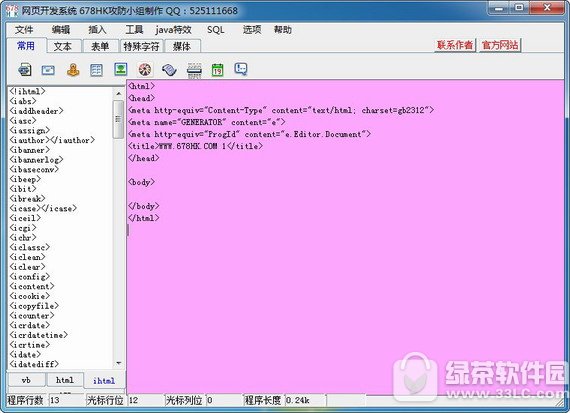
Task: Select the <iconfig> tag entry
Action: tap(30, 277)
